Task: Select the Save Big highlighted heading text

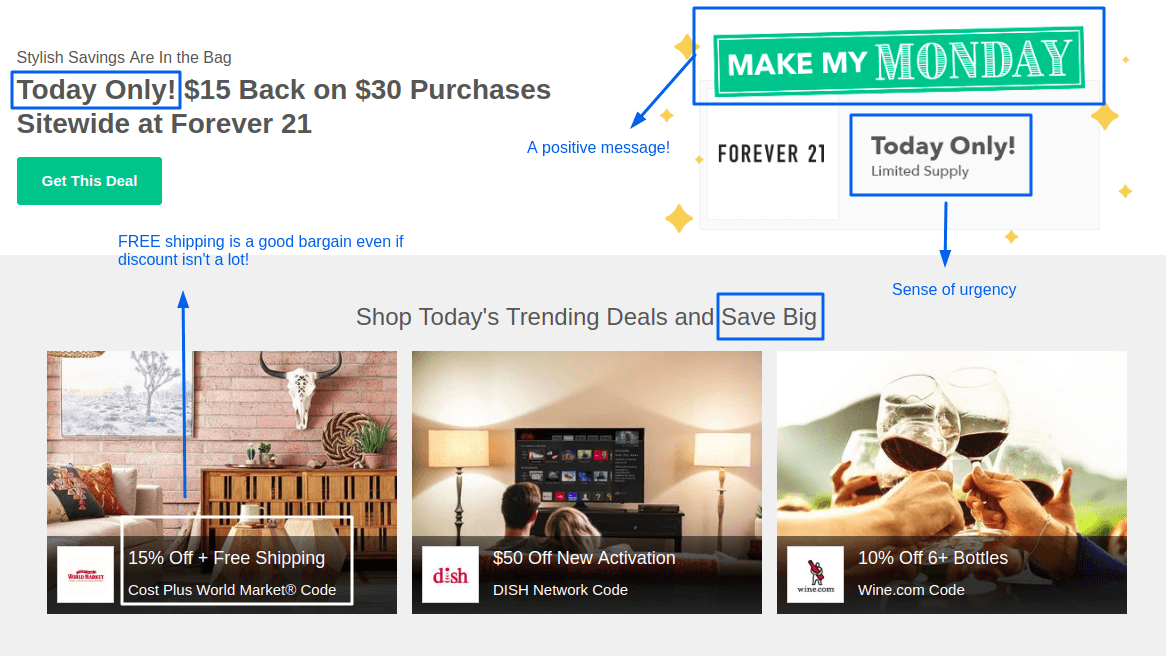Action: (x=769, y=317)
